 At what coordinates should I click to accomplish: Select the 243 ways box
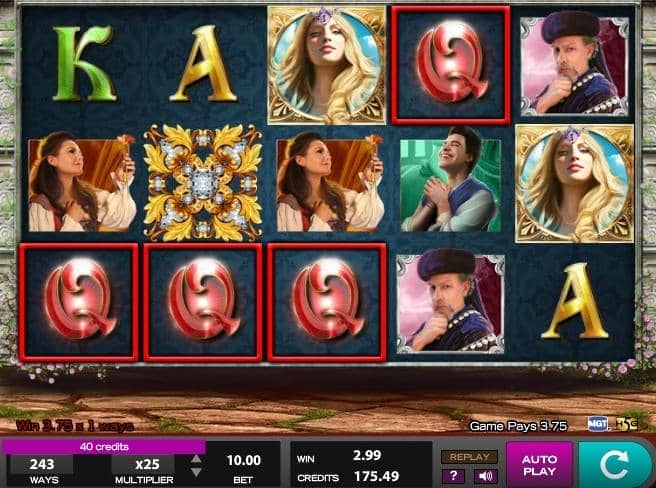[x=42, y=464]
